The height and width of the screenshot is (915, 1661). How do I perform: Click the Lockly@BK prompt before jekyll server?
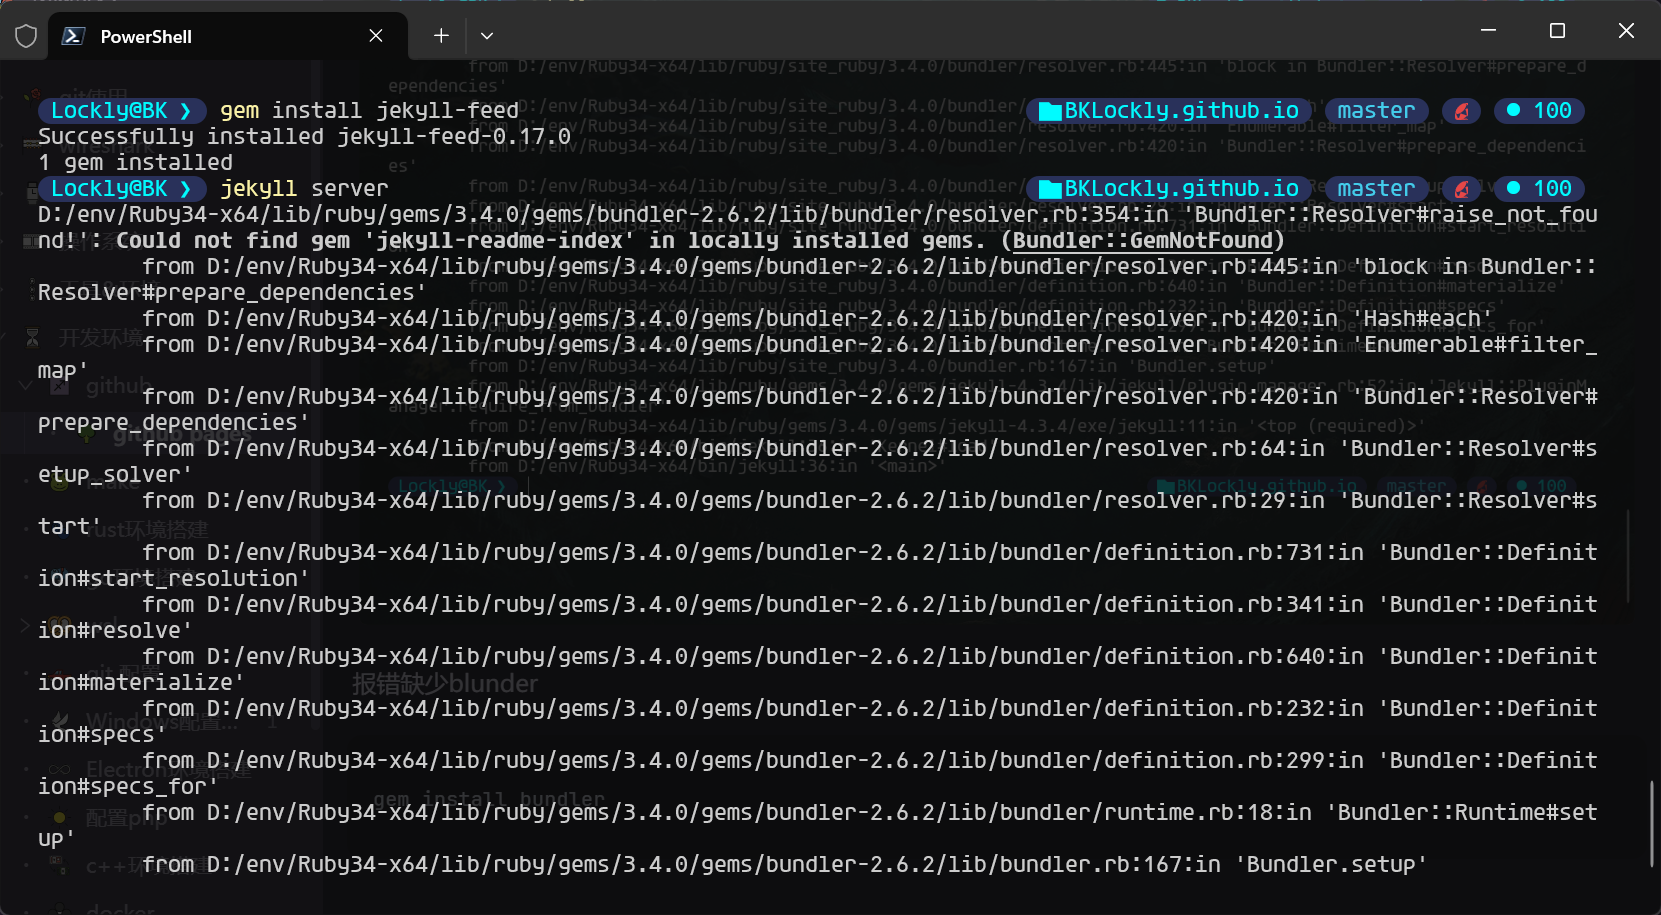[121, 188]
